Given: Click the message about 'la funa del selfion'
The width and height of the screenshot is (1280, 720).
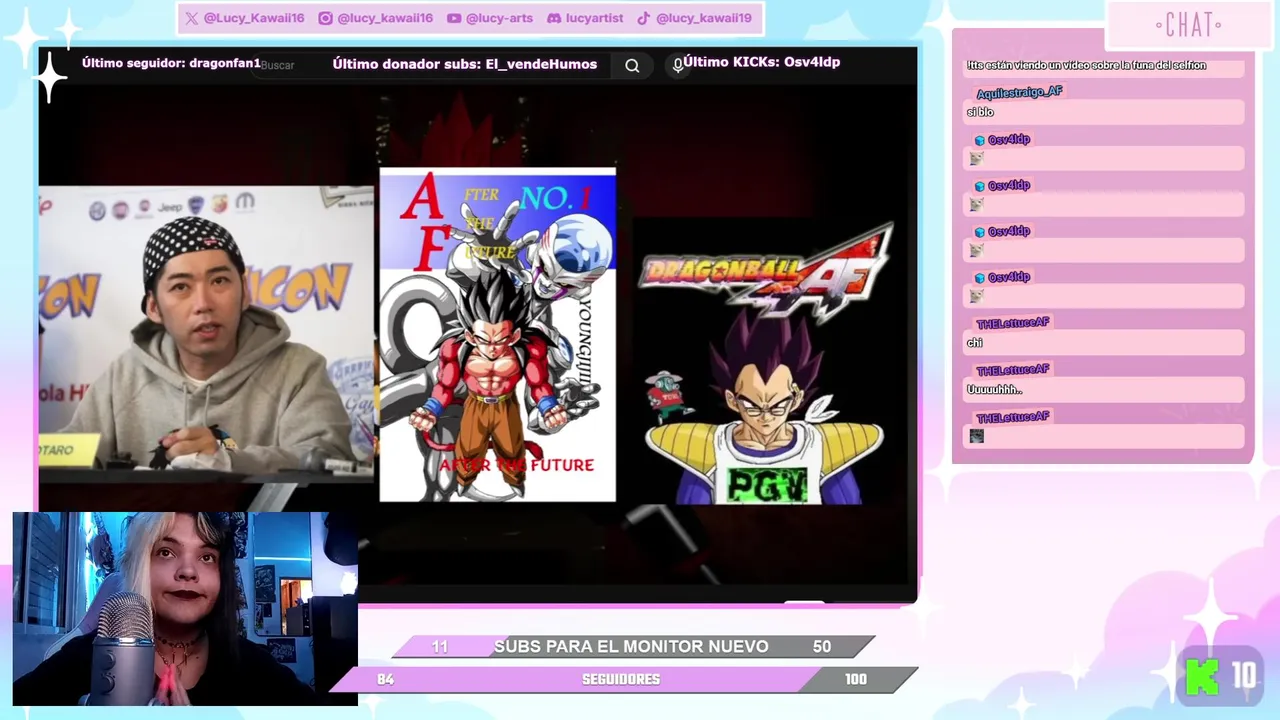Looking at the screenshot, I should click(1086, 66).
